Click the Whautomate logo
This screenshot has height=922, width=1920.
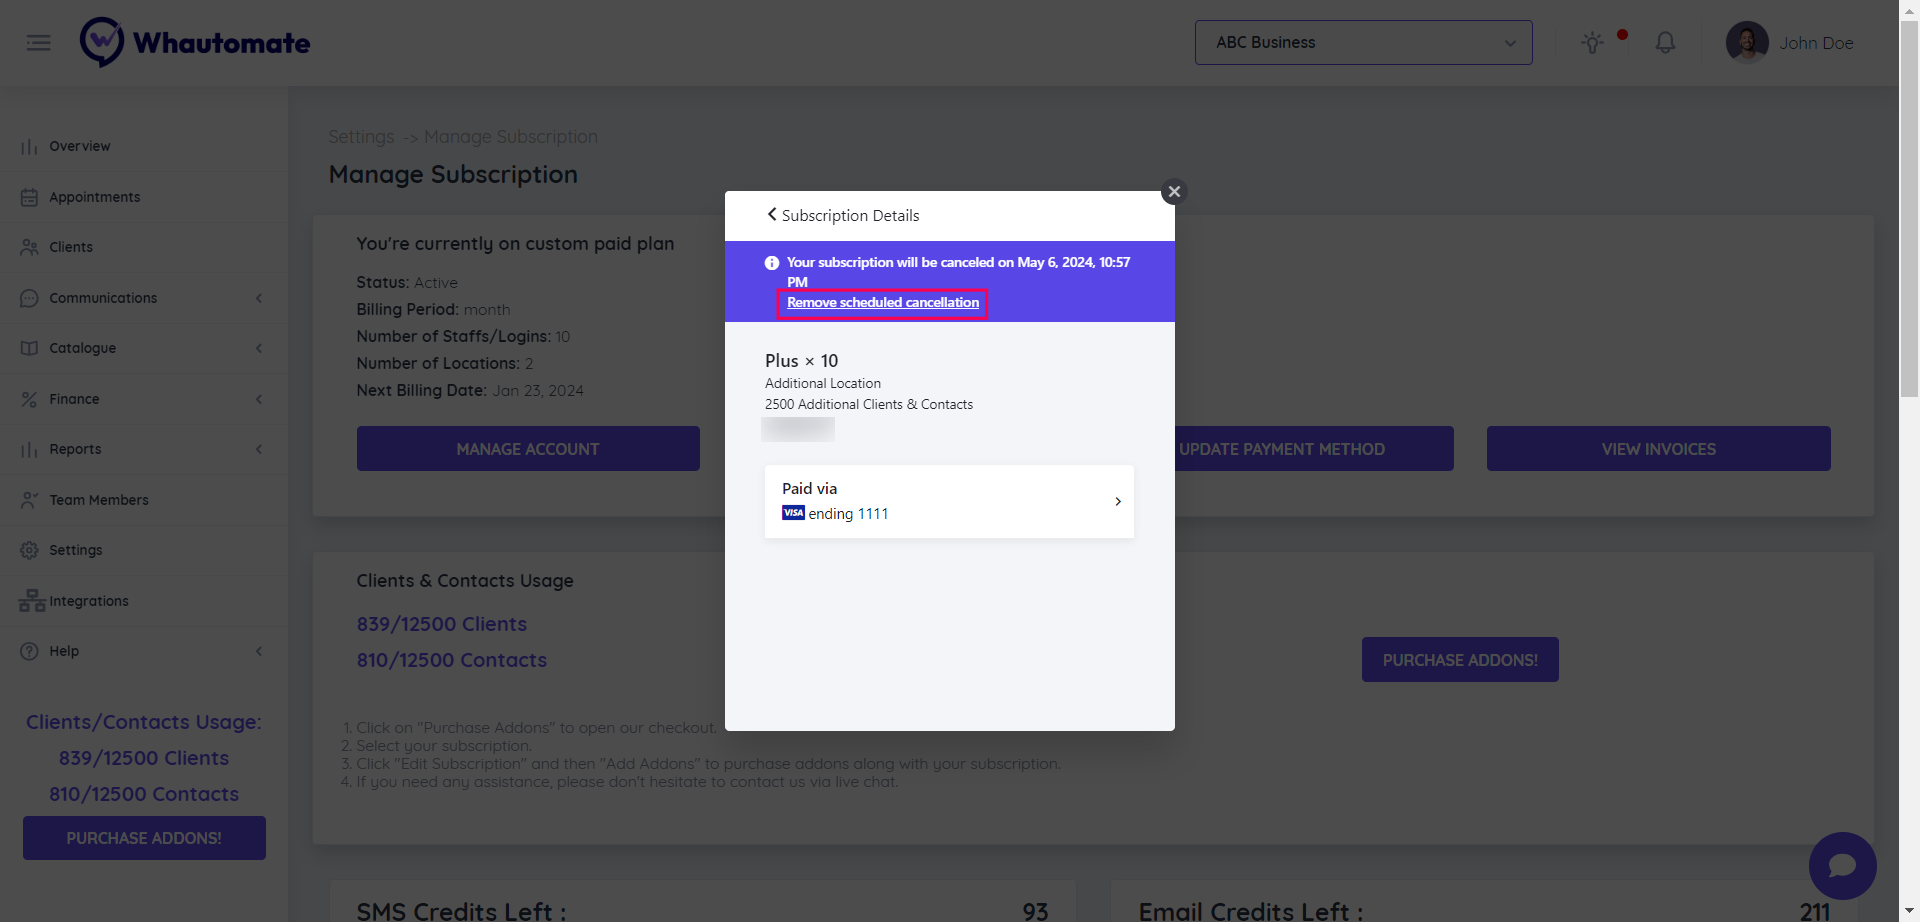[195, 43]
